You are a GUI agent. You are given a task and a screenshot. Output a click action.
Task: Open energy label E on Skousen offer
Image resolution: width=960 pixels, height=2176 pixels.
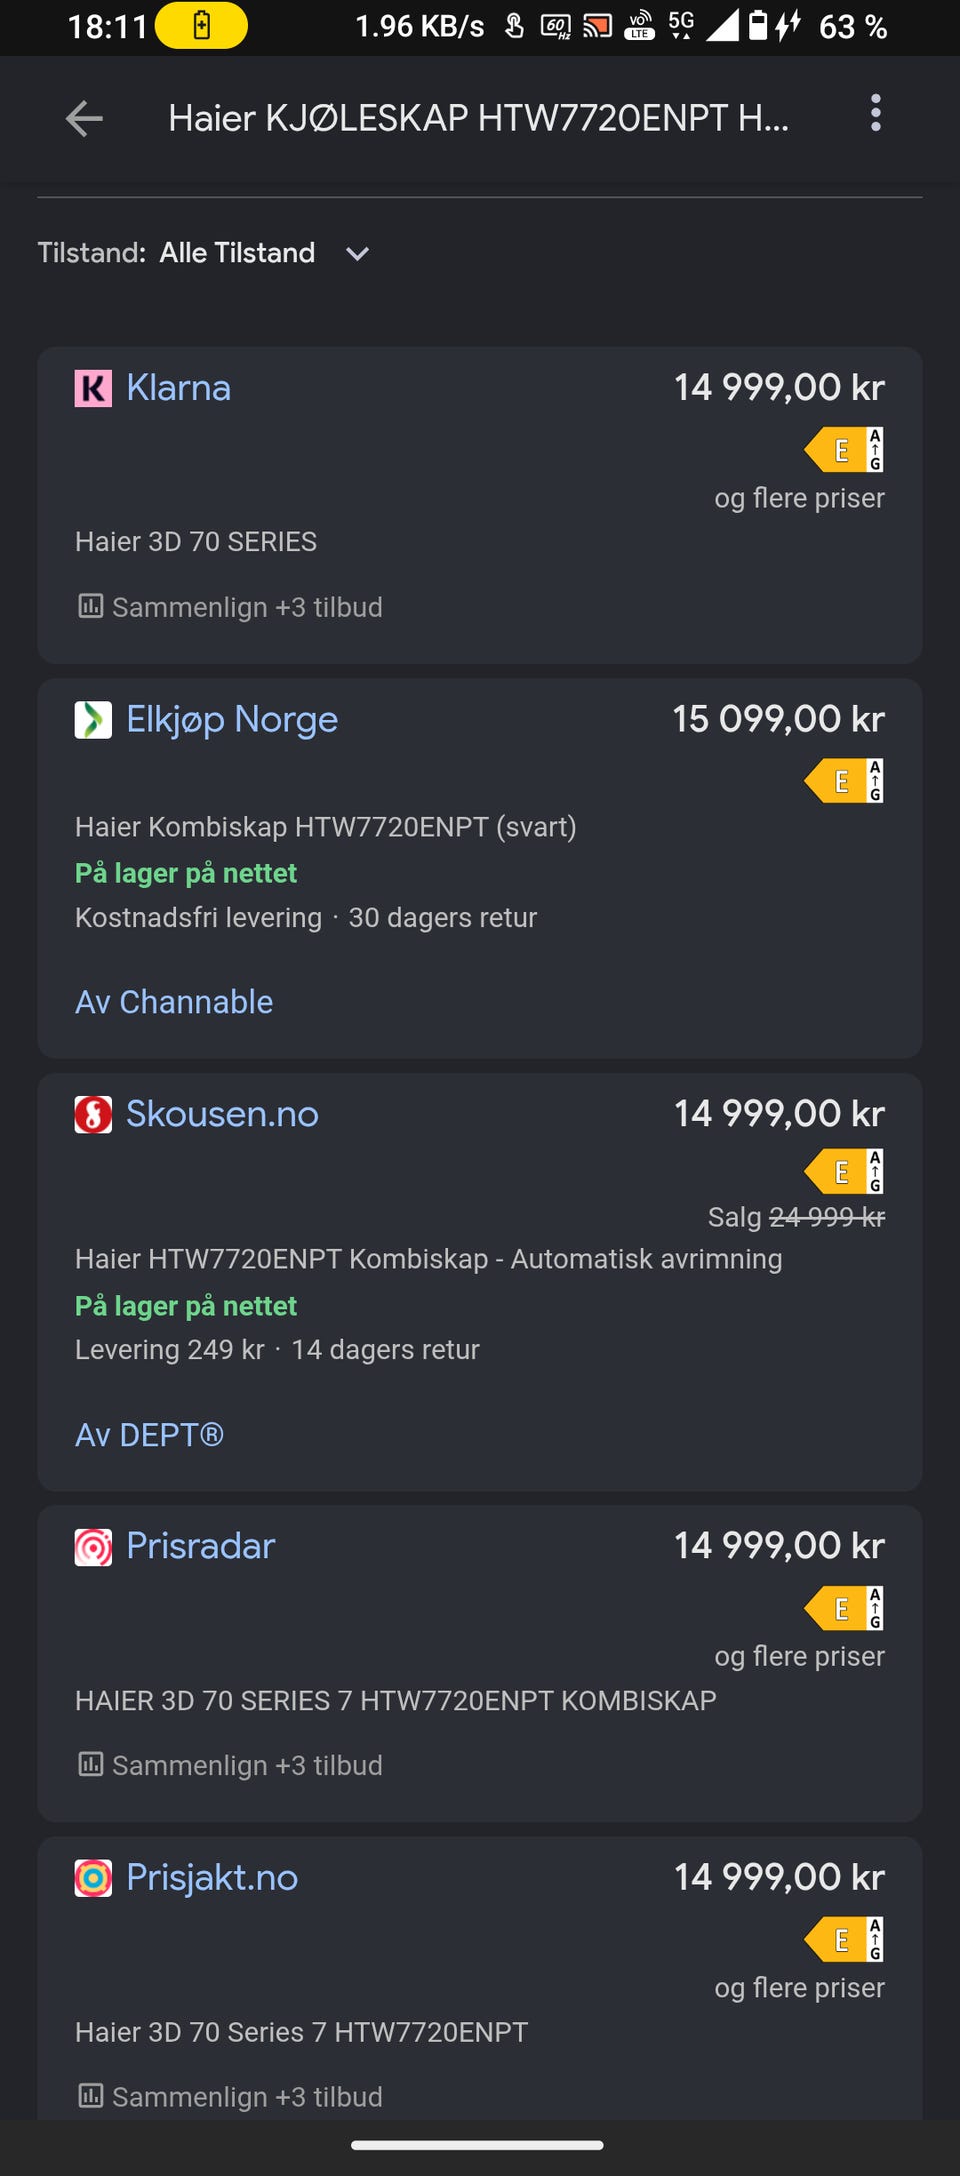[x=844, y=1172]
